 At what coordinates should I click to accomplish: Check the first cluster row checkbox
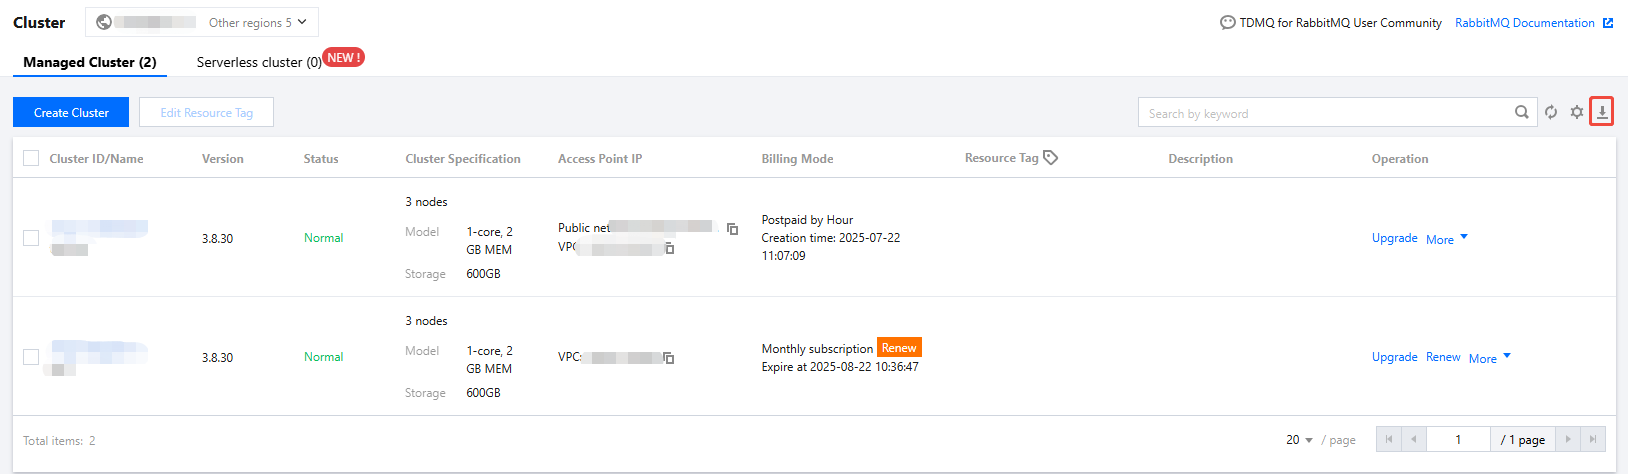coord(31,238)
